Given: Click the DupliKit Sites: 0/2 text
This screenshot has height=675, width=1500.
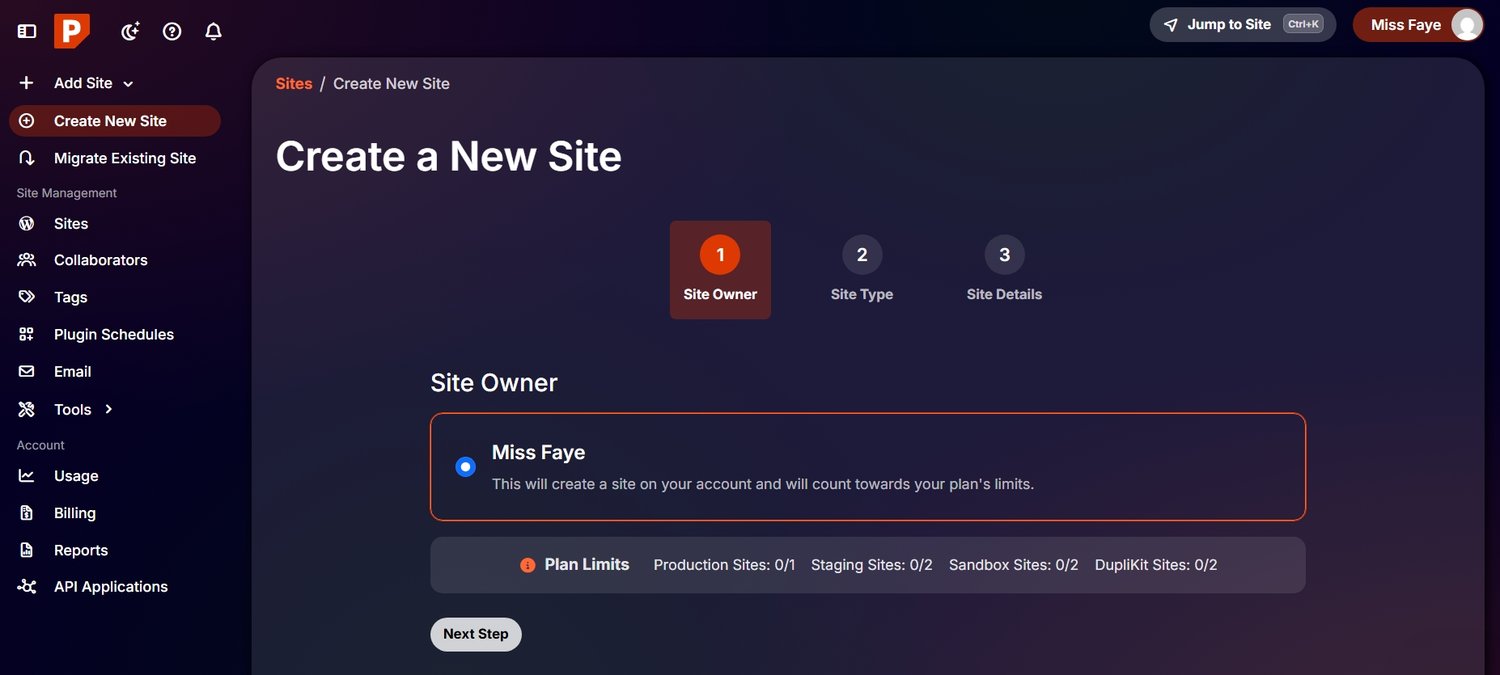Looking at the screenshot, I should 1156,565.
